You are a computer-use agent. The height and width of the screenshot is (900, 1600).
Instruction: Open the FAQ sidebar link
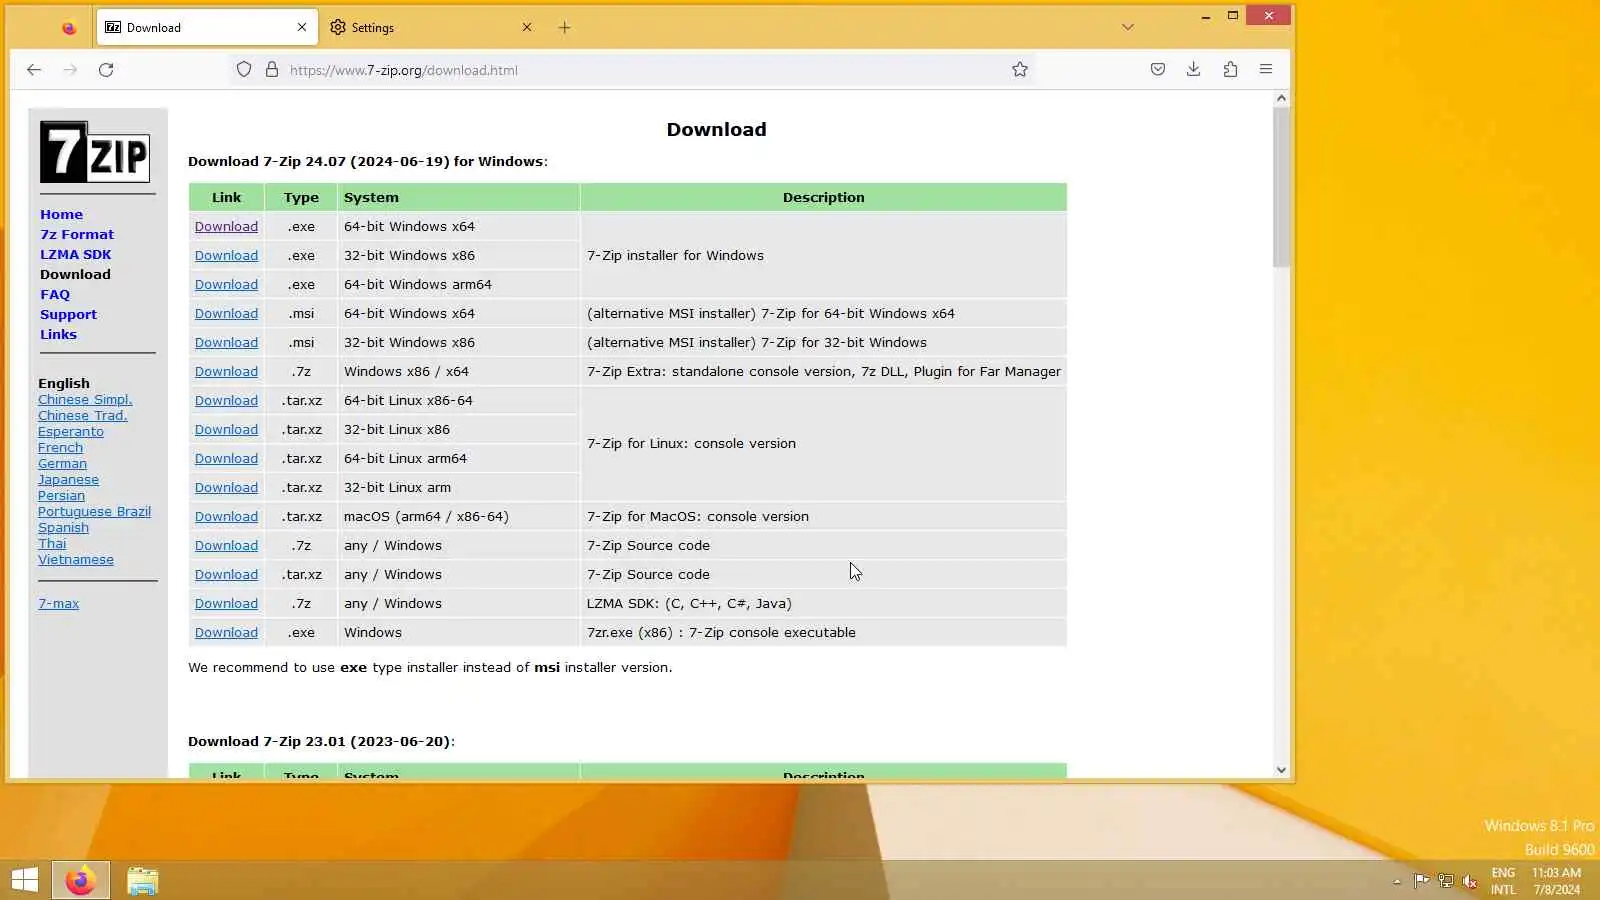[x=55, y=295]
